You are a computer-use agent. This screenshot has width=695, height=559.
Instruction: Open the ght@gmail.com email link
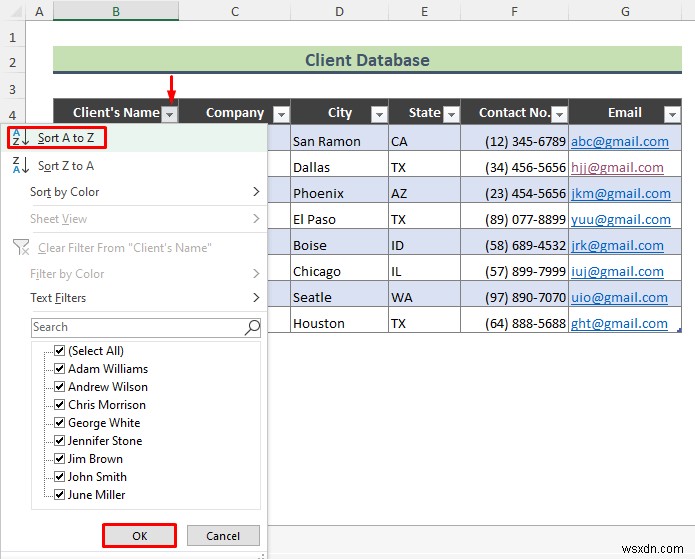[x=619, y=323]
